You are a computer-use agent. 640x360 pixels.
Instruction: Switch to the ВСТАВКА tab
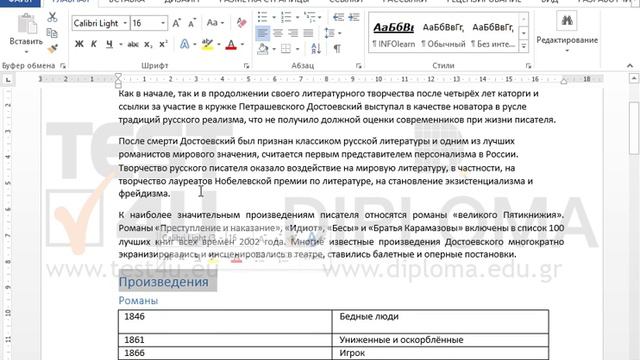tap(127, 1)
